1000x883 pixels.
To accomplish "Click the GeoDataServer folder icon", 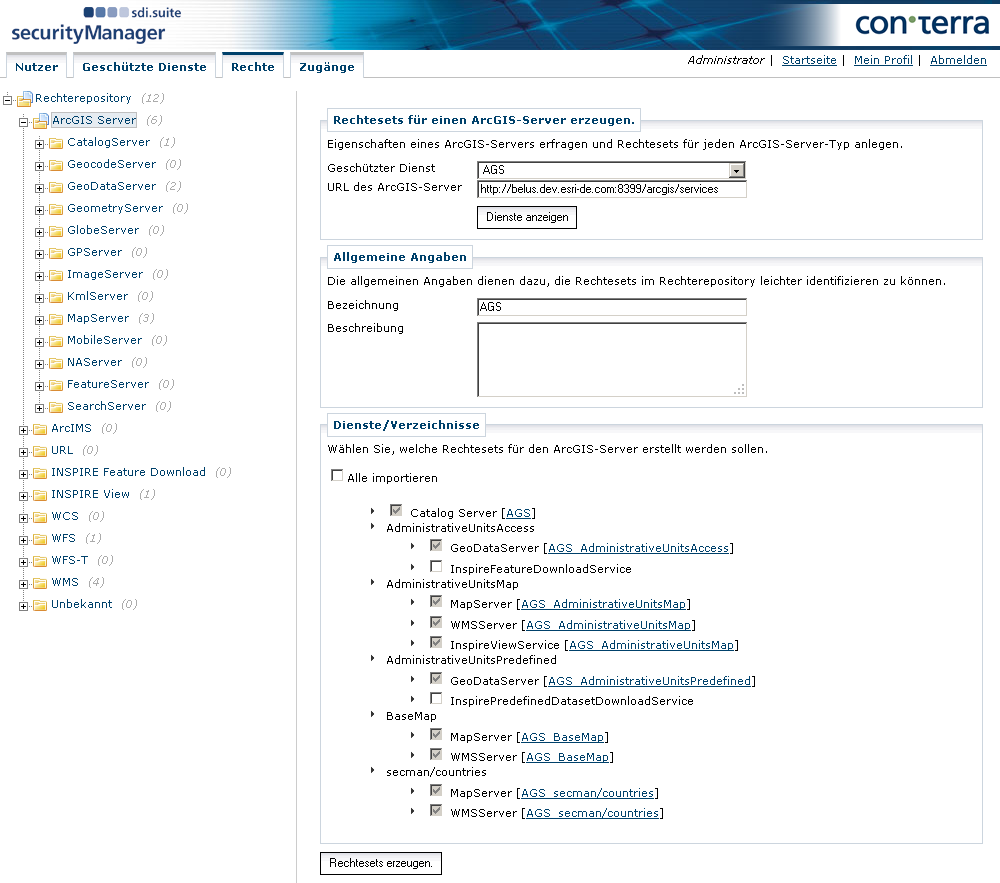I will pos(56,187).
